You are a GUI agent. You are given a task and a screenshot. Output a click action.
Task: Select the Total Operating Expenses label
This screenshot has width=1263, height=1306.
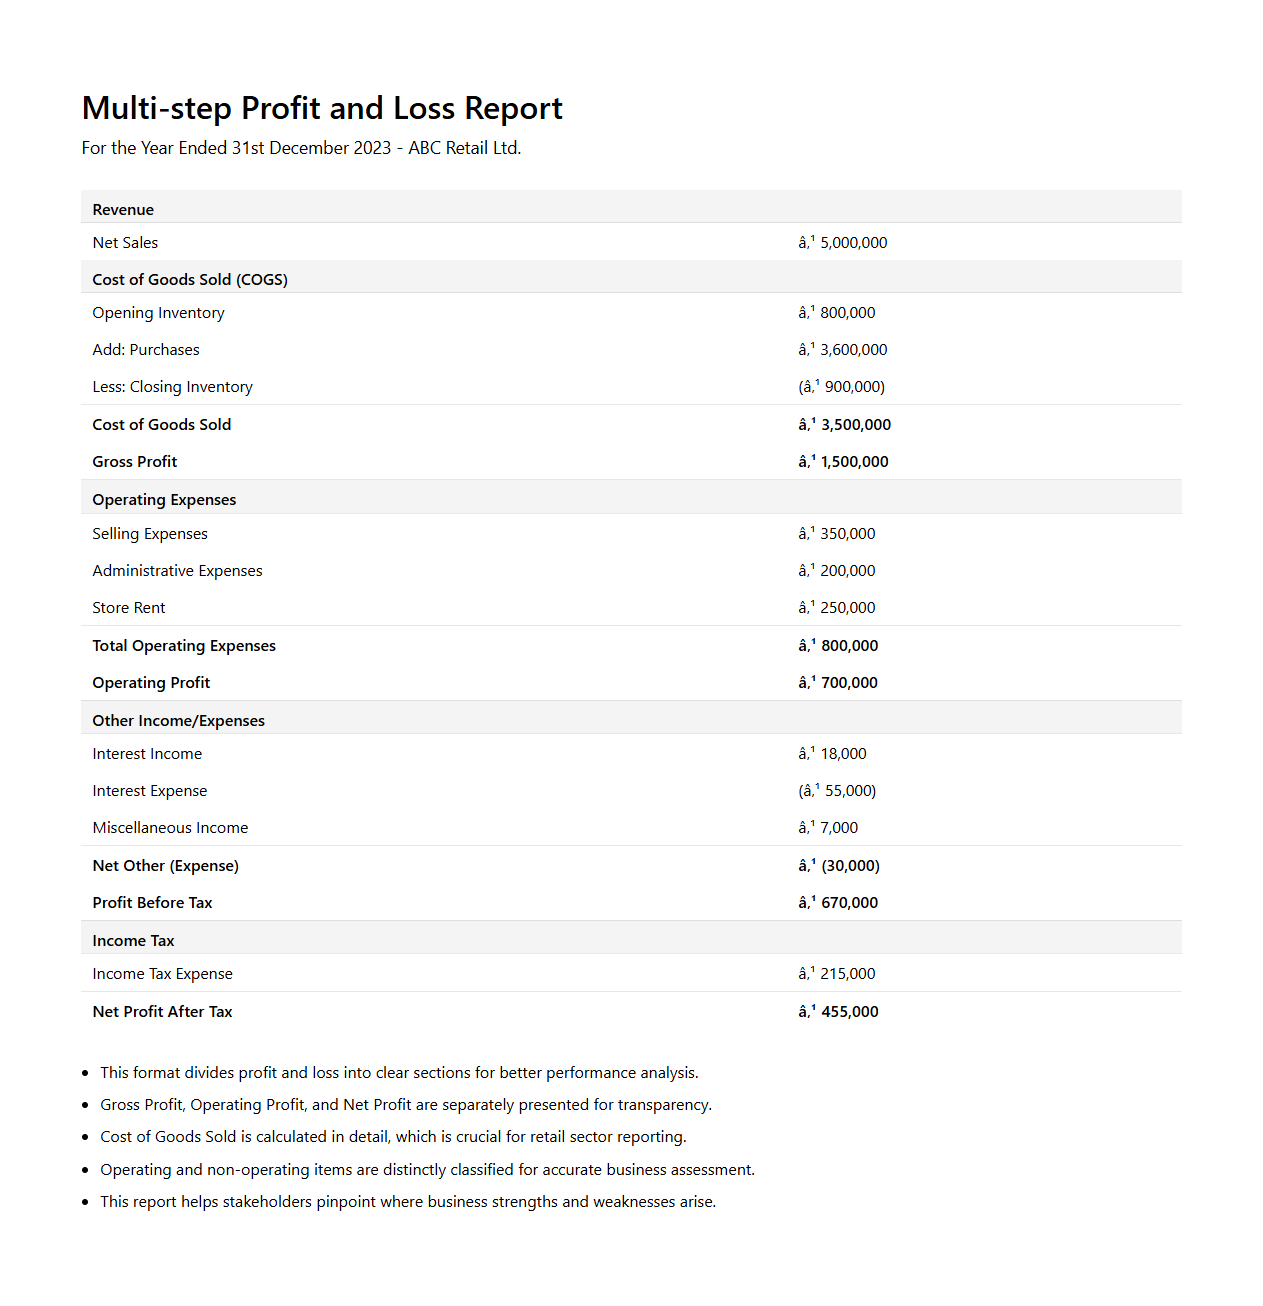[x=184, y=646]
